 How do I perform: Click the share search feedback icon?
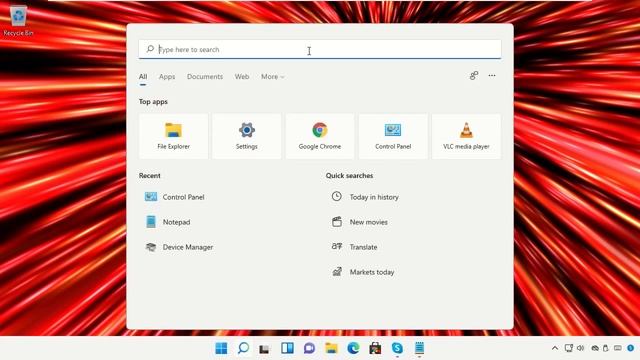473,76
